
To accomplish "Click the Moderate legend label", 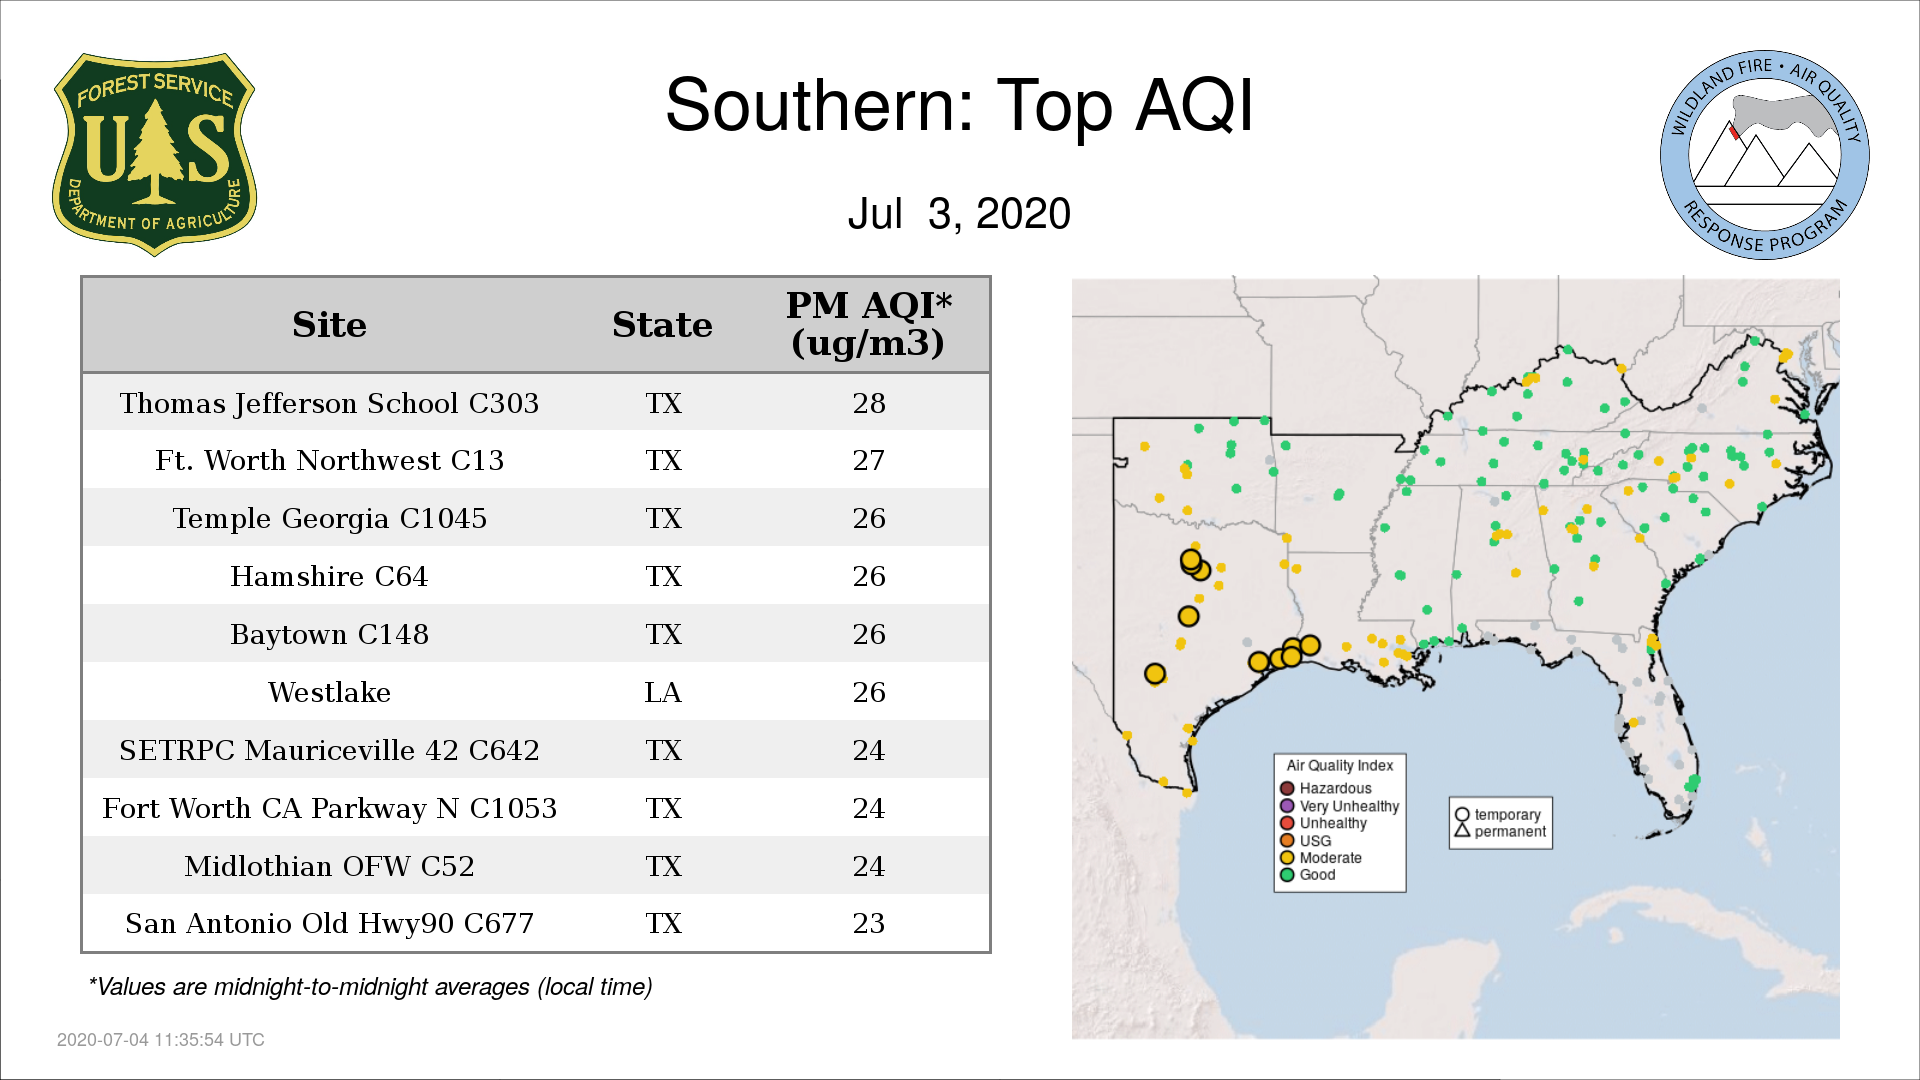I will 1330,858.
